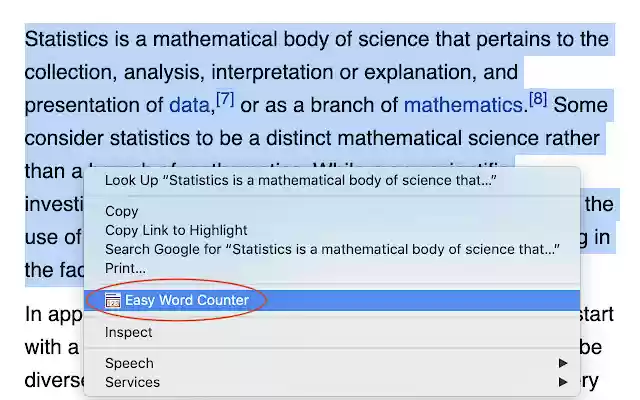Open the "mathematics" hyperlink

pyautogui.click(x=464, y=105)
